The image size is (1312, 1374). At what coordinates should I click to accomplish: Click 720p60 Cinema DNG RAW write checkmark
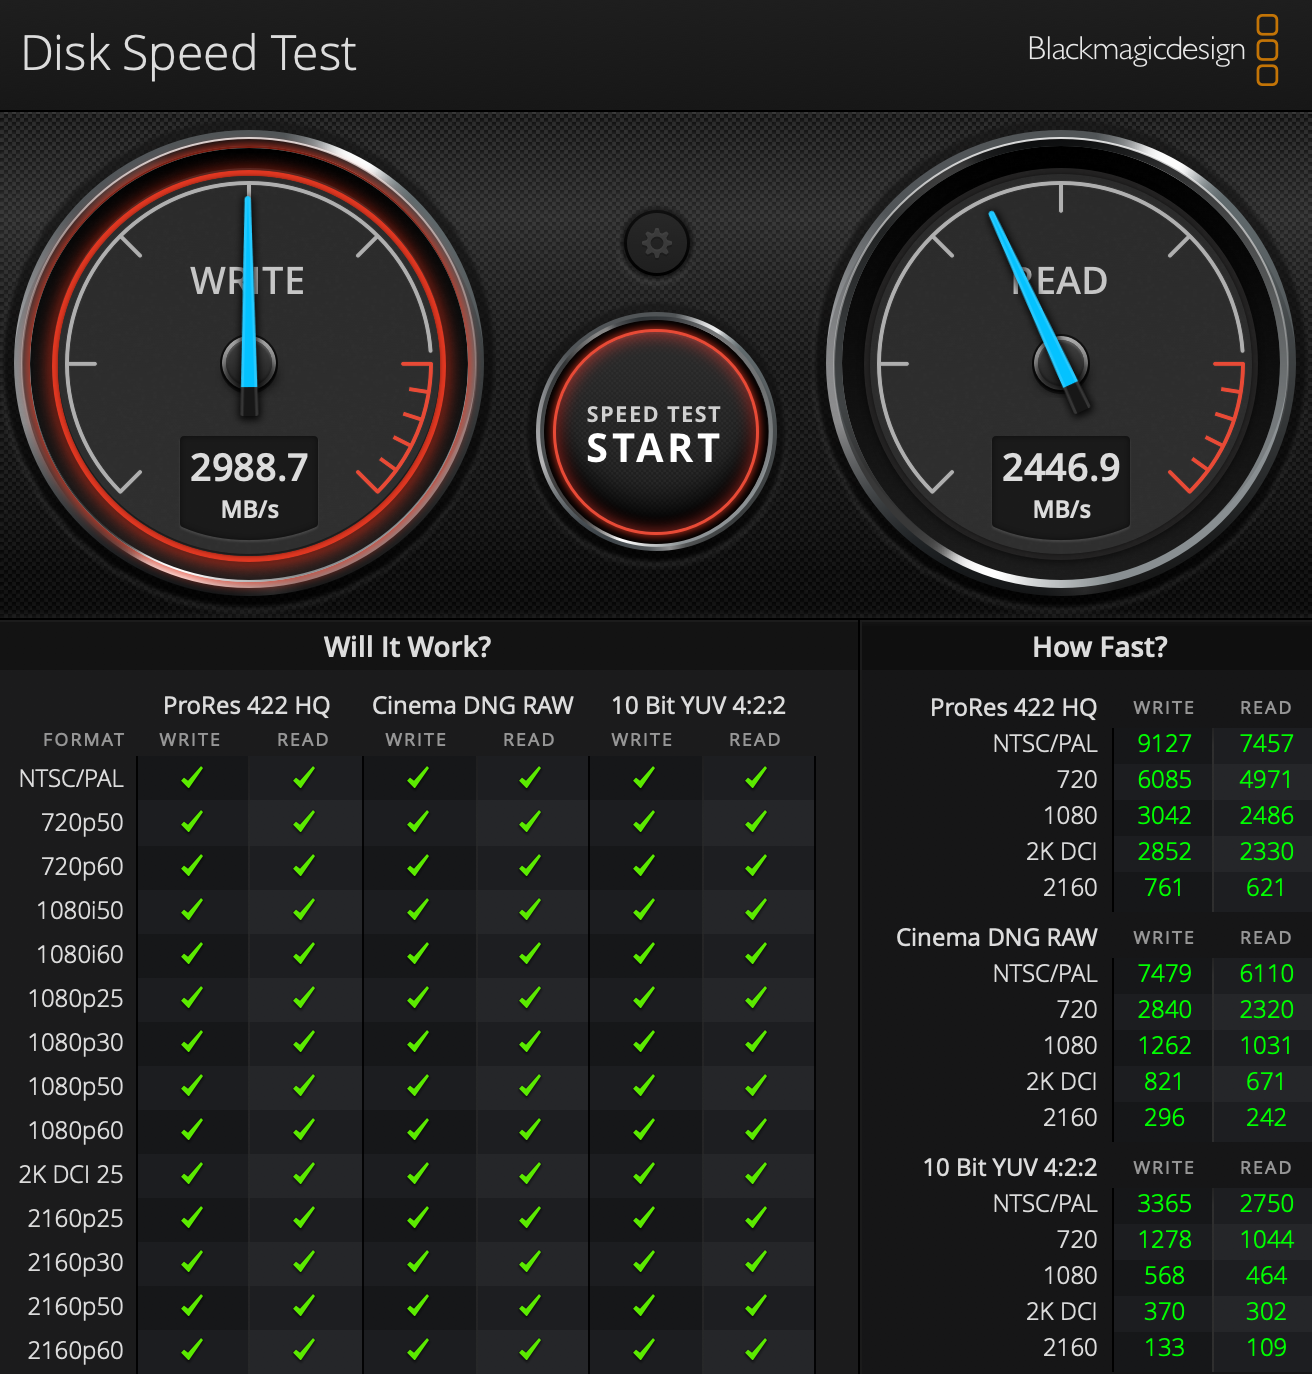coord(418,865)
